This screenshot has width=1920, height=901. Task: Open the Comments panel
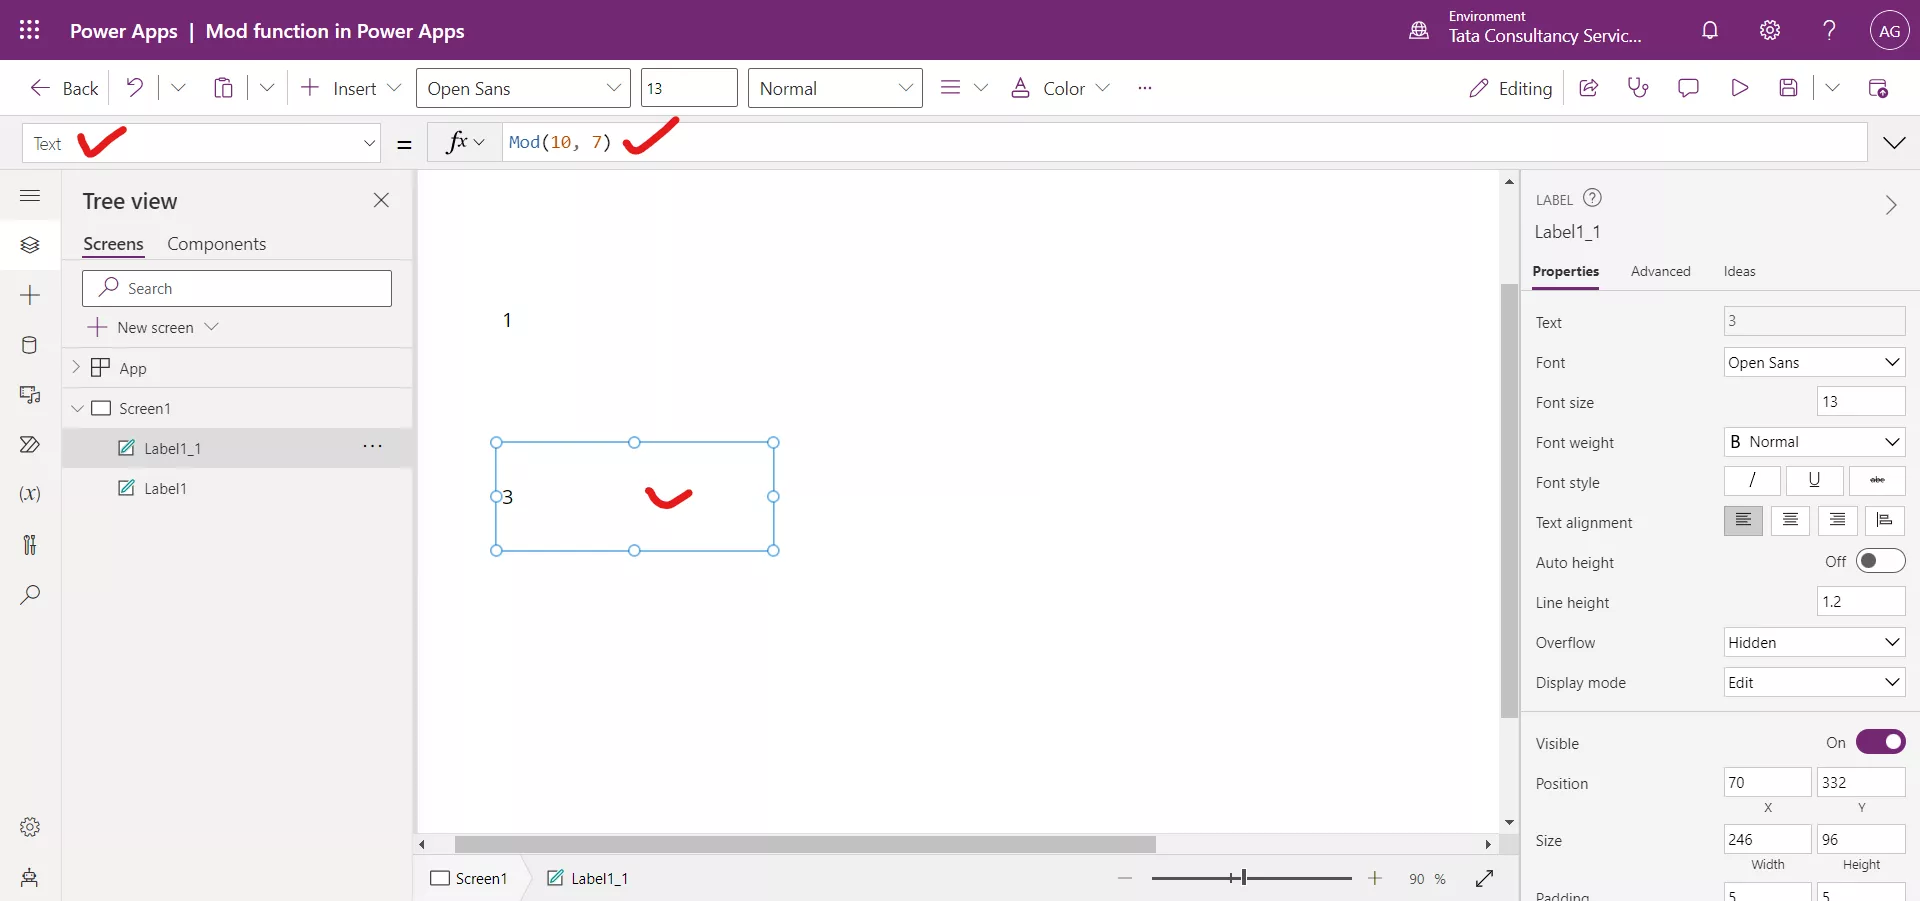tap(1689, 88)
